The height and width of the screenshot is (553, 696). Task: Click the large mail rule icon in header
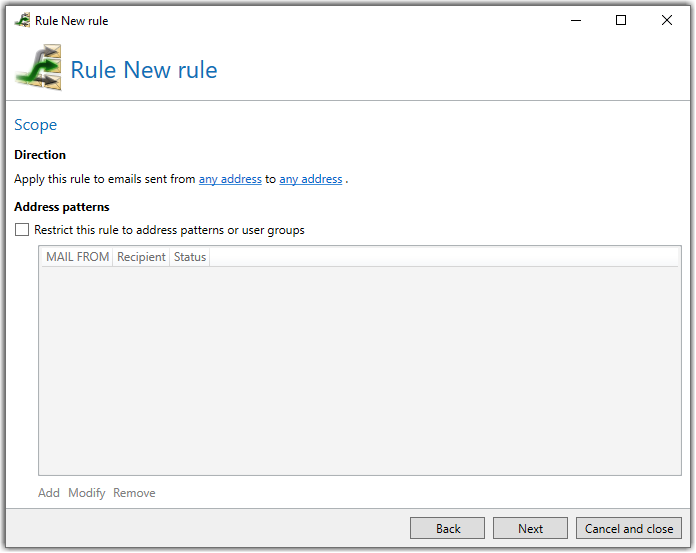pyautogui.click(x=39, y=67)
